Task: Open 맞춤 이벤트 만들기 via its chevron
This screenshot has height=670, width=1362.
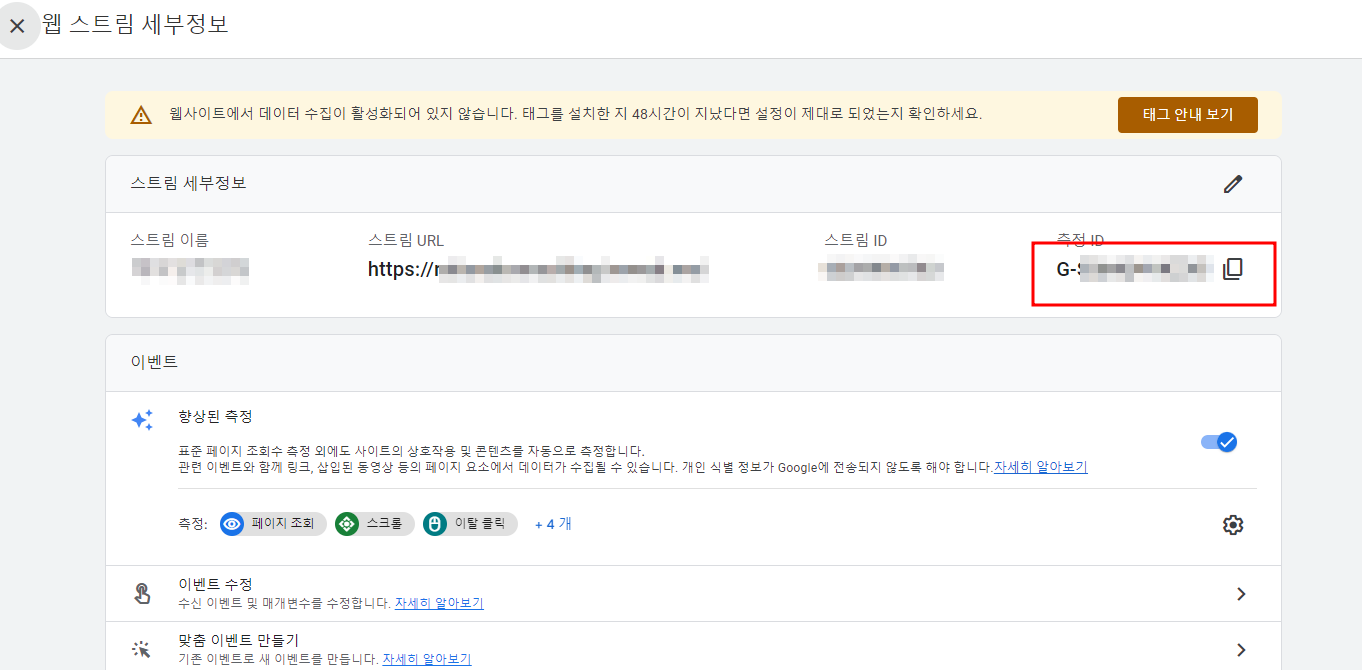Action: tap(1241, 649)
